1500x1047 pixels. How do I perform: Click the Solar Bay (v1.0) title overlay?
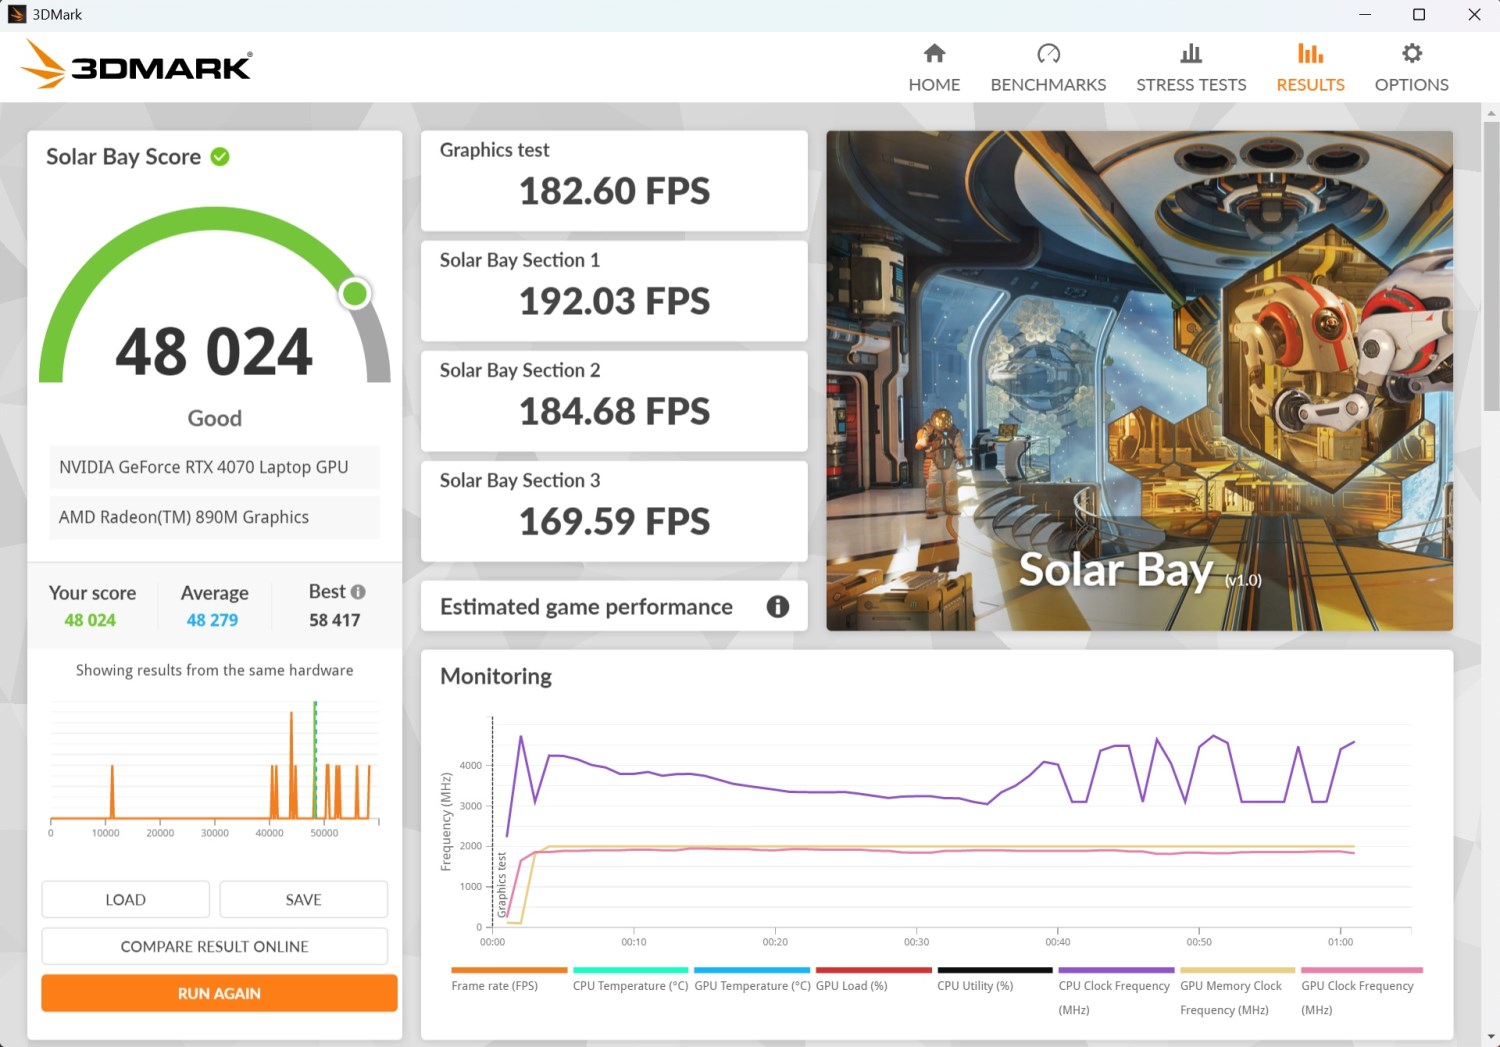1140,570
